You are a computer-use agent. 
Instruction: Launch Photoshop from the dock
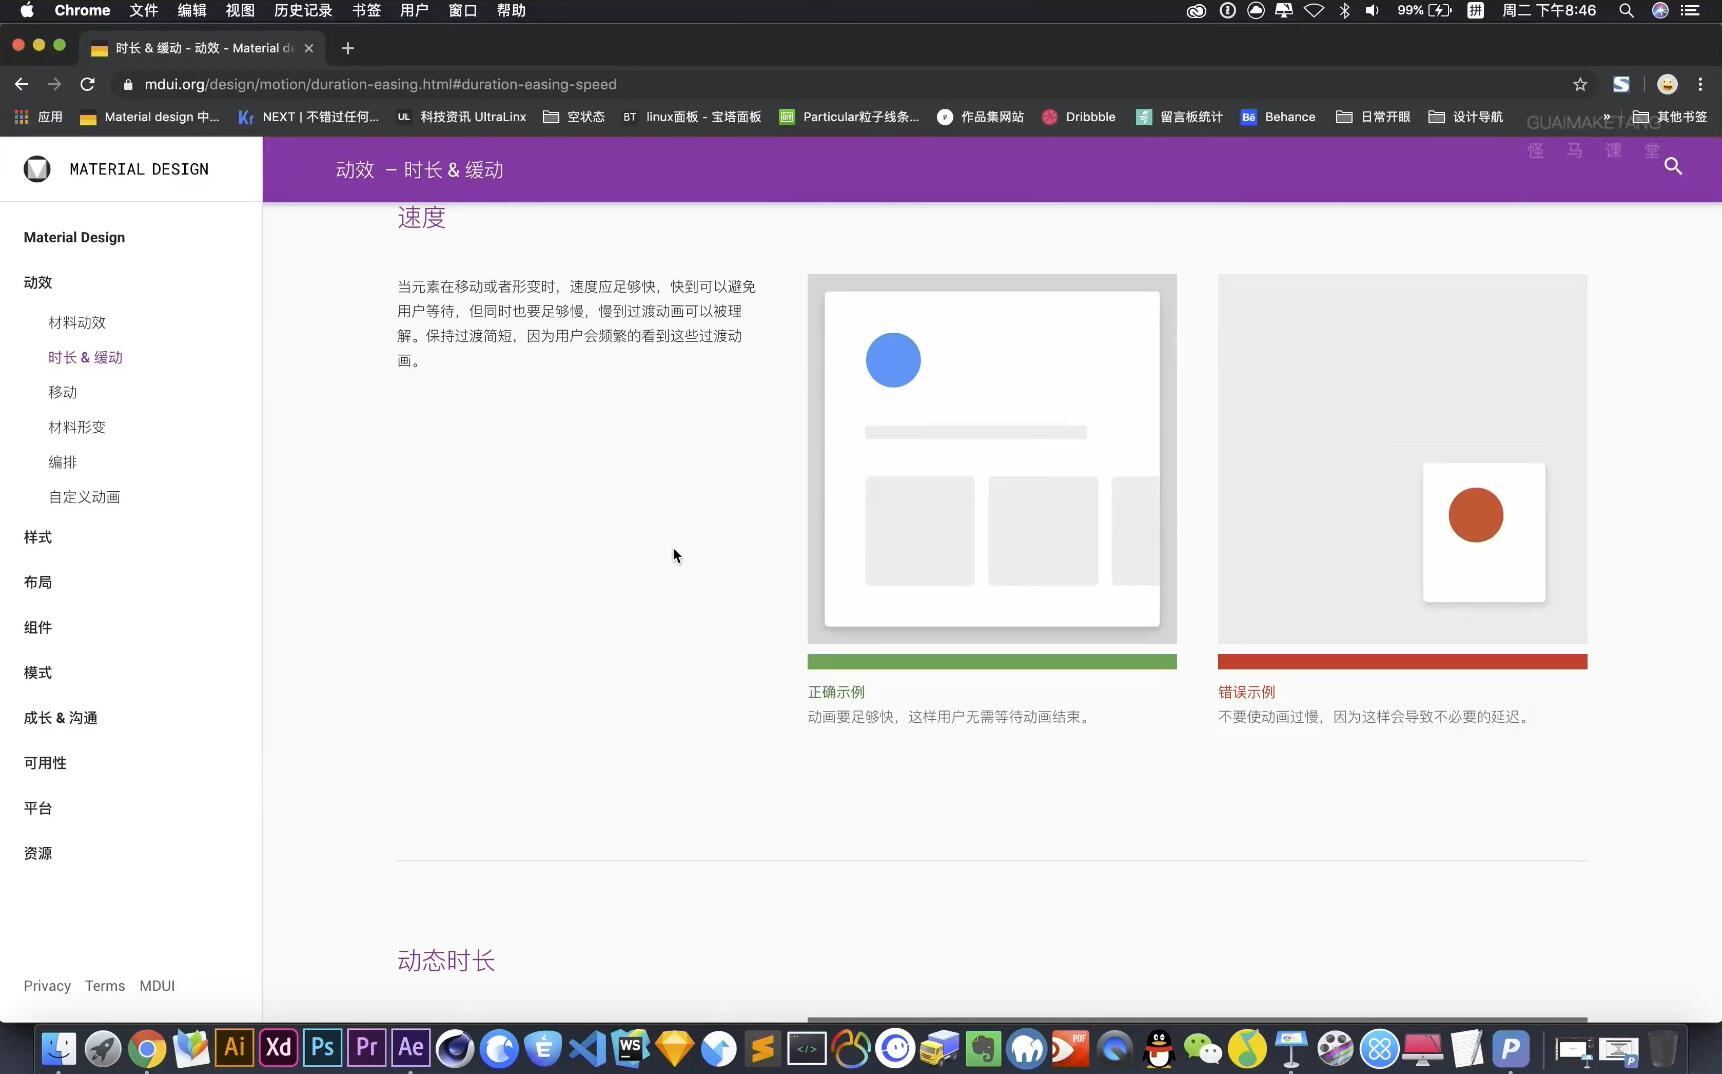(322, 1048)
